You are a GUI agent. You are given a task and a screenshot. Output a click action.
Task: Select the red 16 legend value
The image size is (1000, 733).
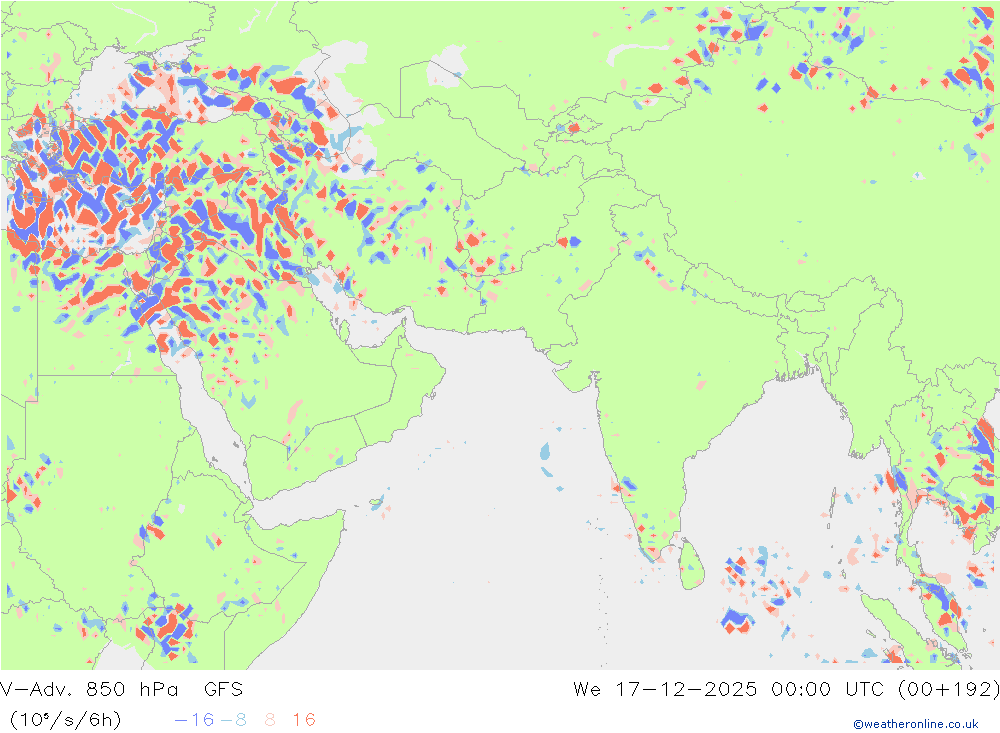[x=304, y=720]
